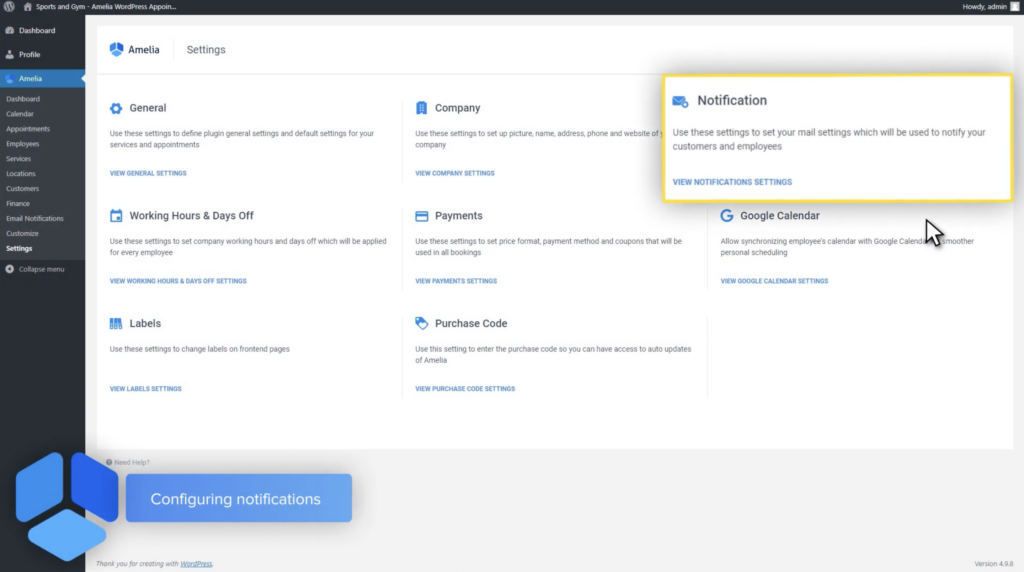Open Amelia Dashboard submenu item
This screenshot has width=1024, height=572.
tap(23, 99)
